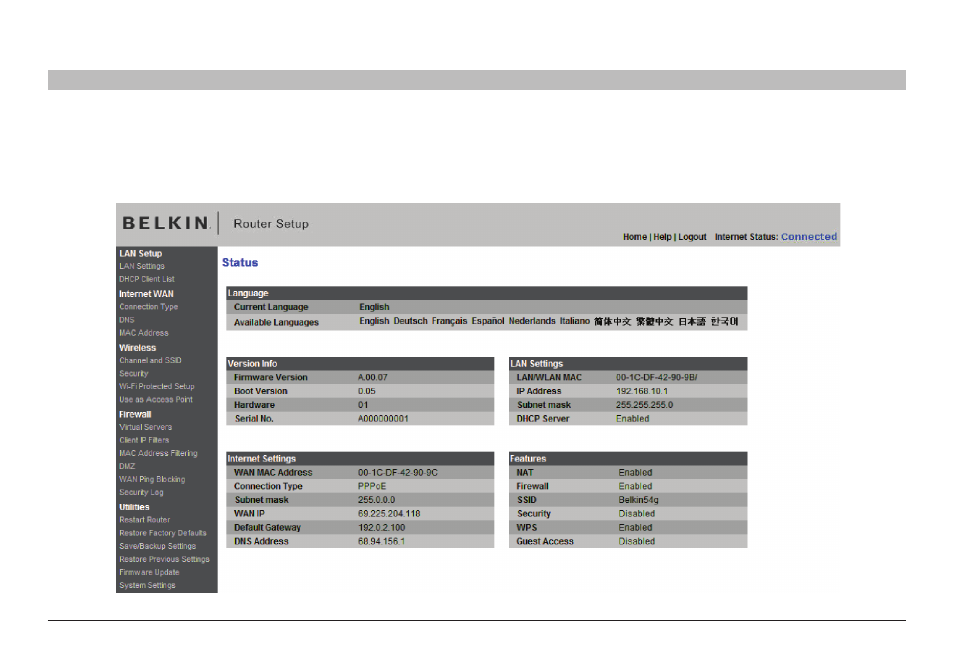Select Use as Access Point

coord(156,400)
